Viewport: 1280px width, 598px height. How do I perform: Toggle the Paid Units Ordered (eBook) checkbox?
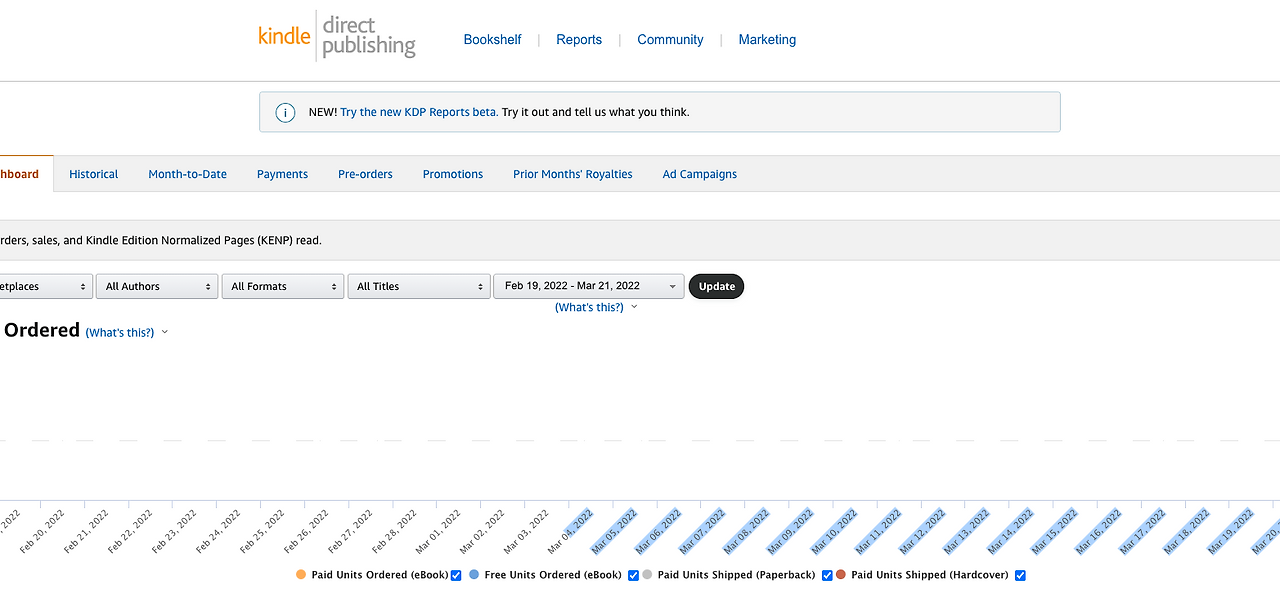point(456,575)
